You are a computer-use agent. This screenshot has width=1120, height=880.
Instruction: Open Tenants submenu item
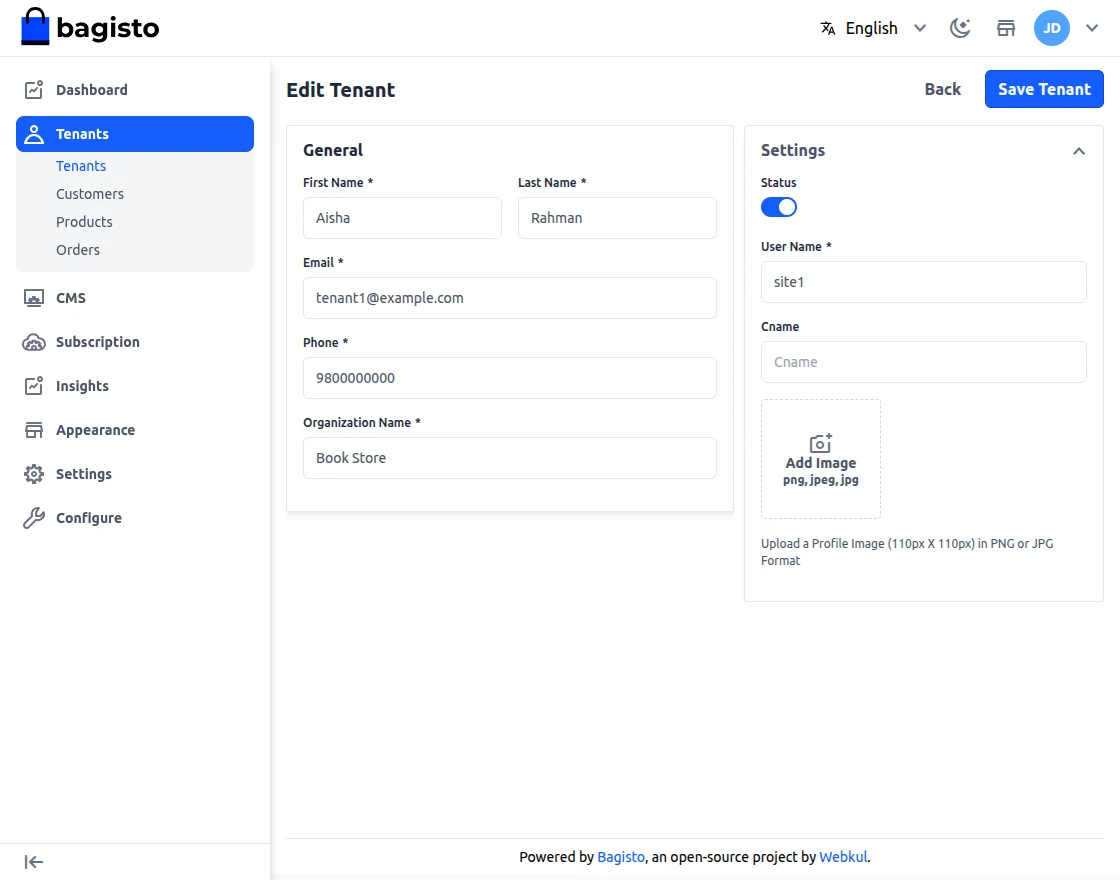coord(81,166)
